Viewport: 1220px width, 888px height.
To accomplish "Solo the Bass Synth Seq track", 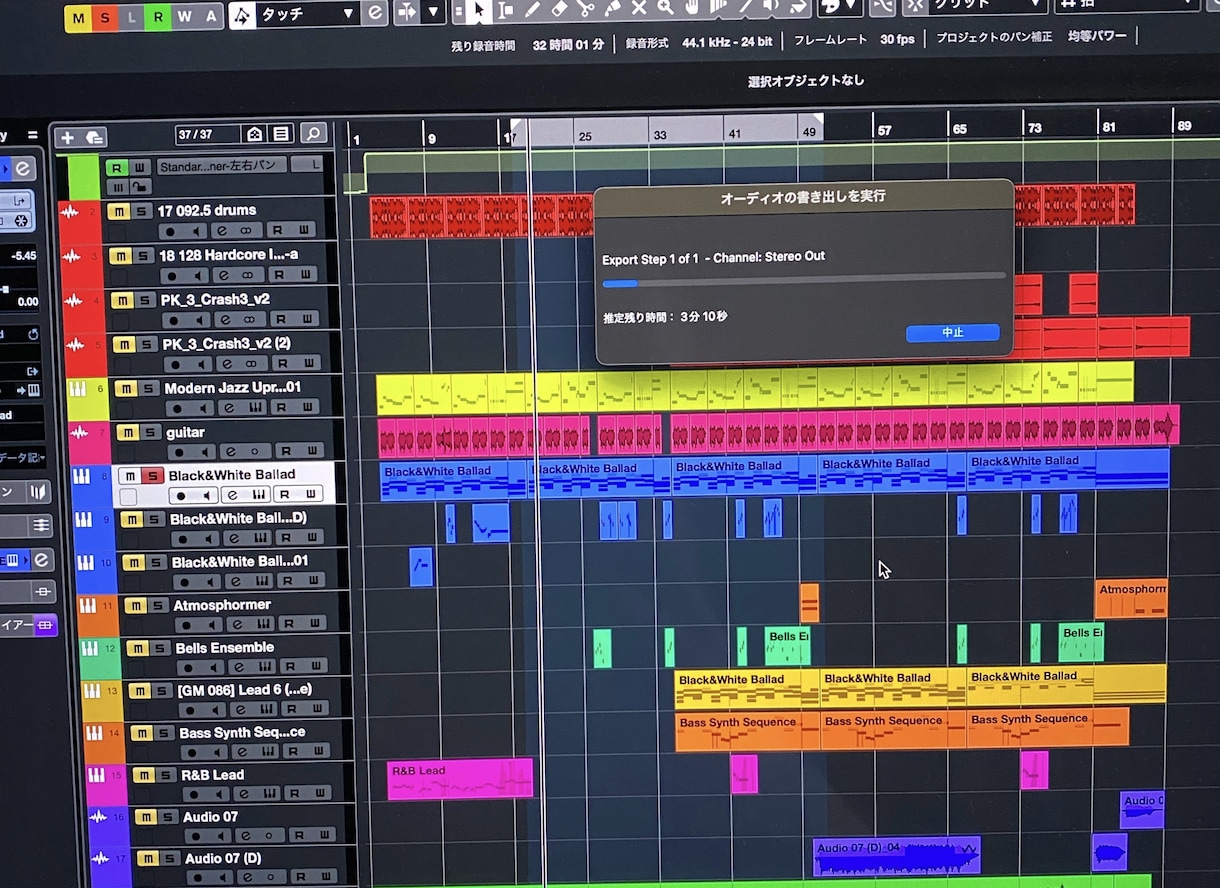I will coord(162,733).
